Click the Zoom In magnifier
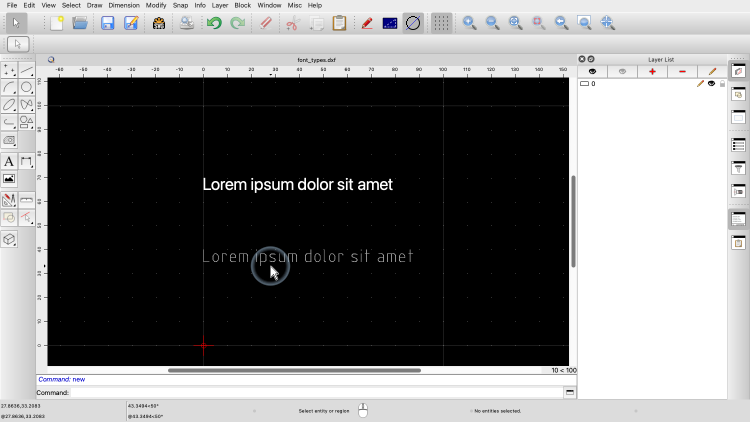750x422 pixels. pos(469,23)
